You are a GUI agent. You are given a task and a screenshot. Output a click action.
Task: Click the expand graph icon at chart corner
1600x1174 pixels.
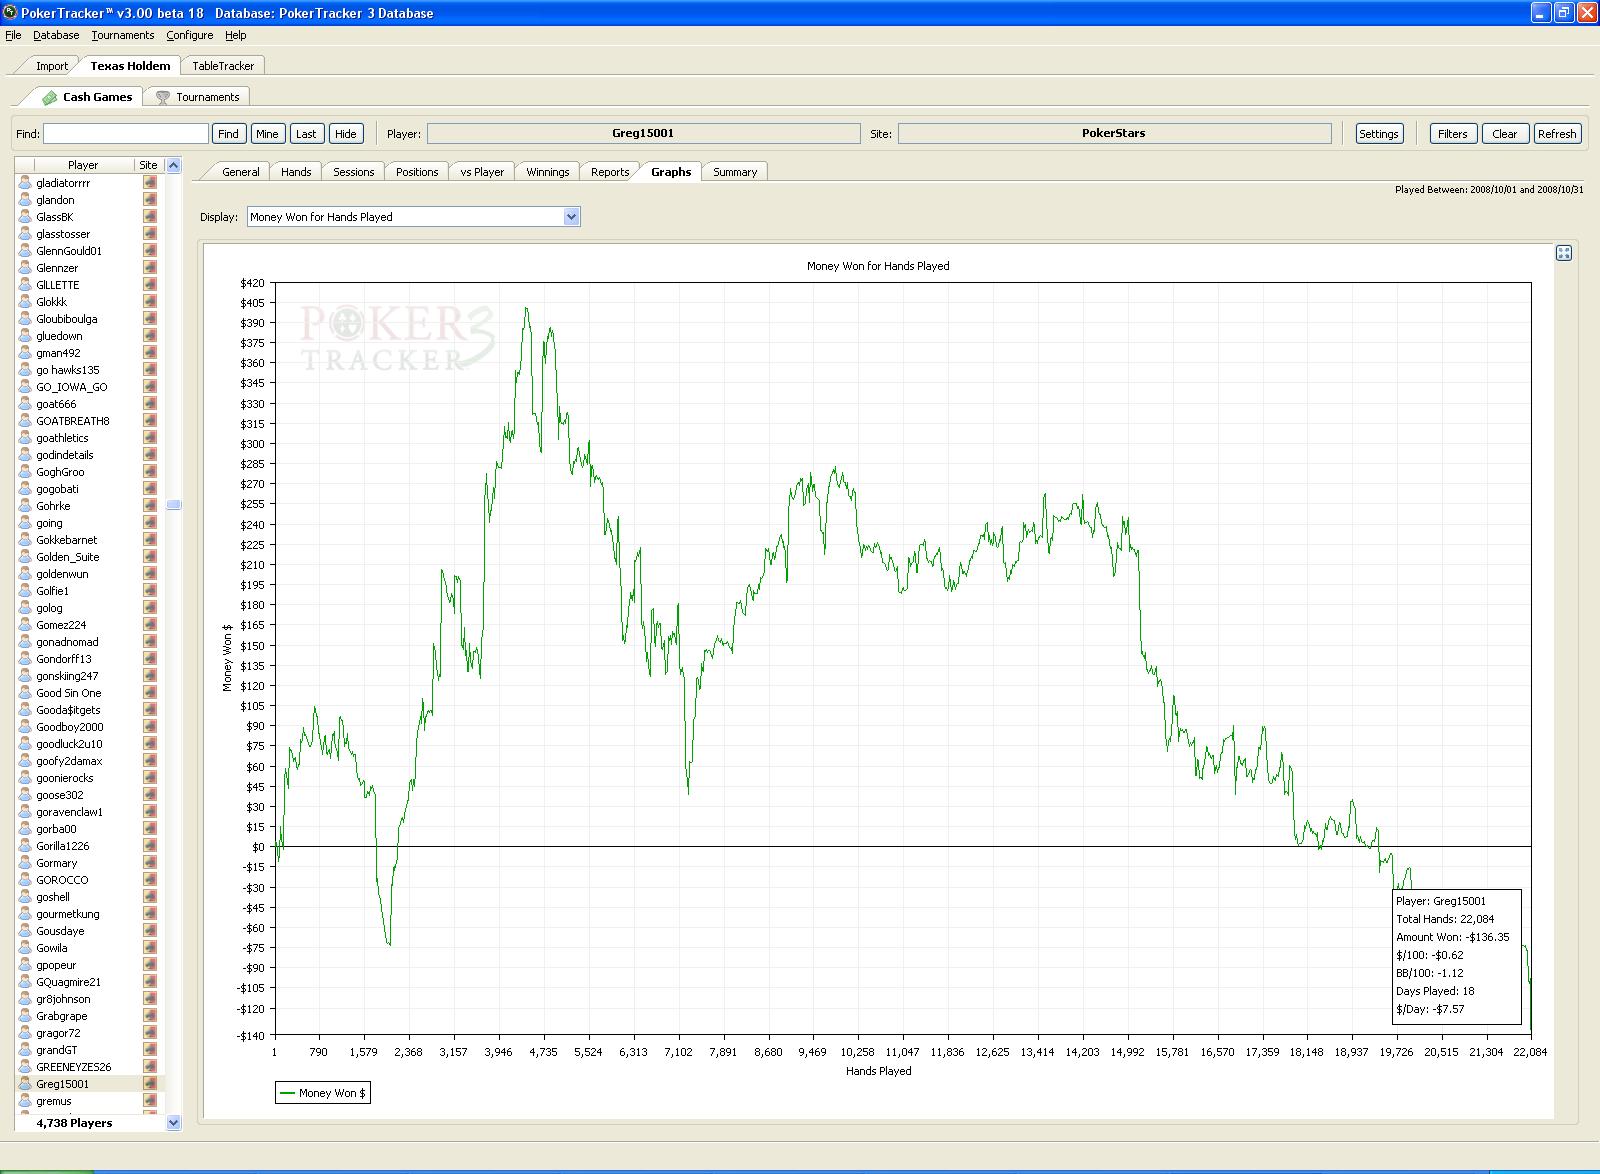[x=1564, y=253]
